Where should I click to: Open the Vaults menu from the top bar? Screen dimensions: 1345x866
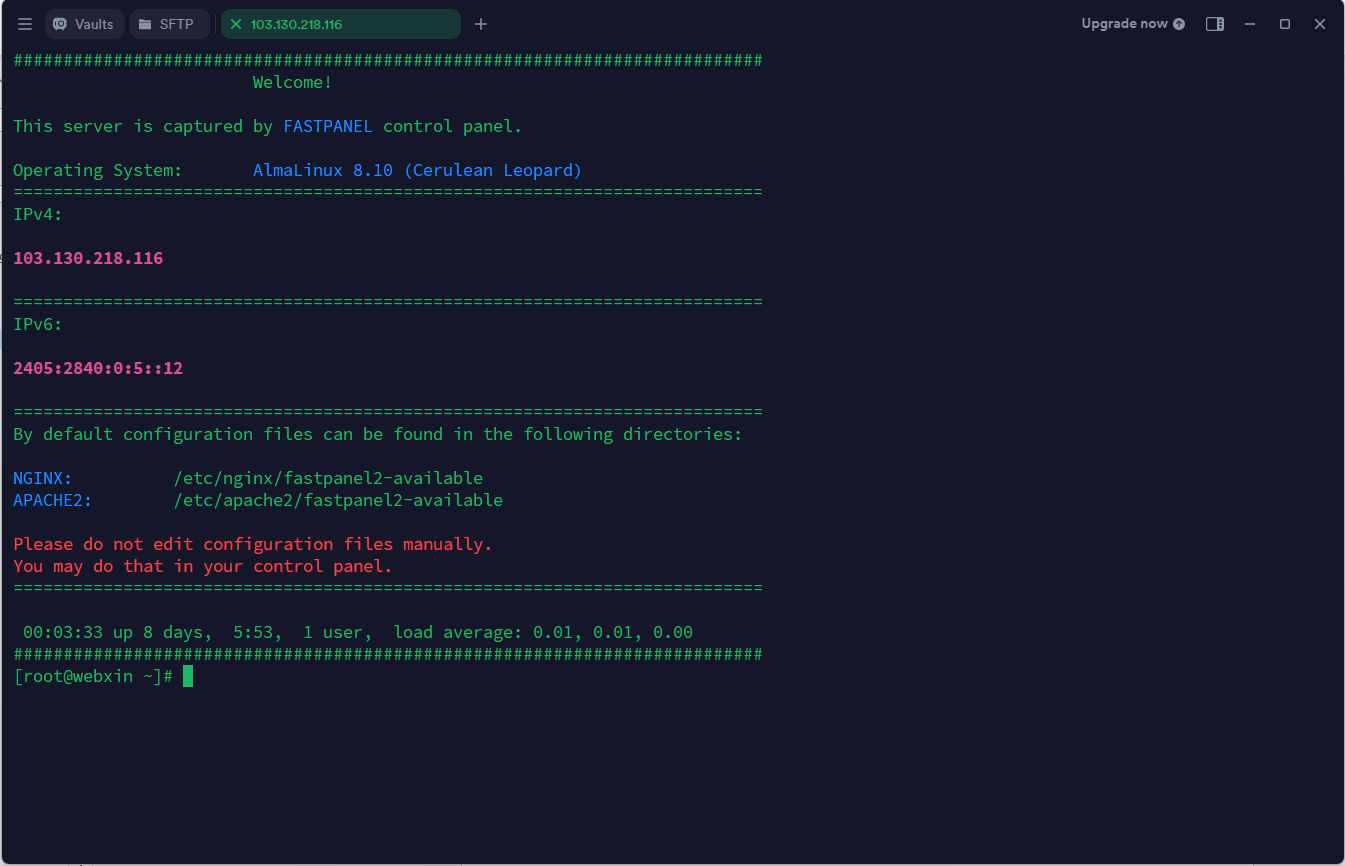click(84, 24)
